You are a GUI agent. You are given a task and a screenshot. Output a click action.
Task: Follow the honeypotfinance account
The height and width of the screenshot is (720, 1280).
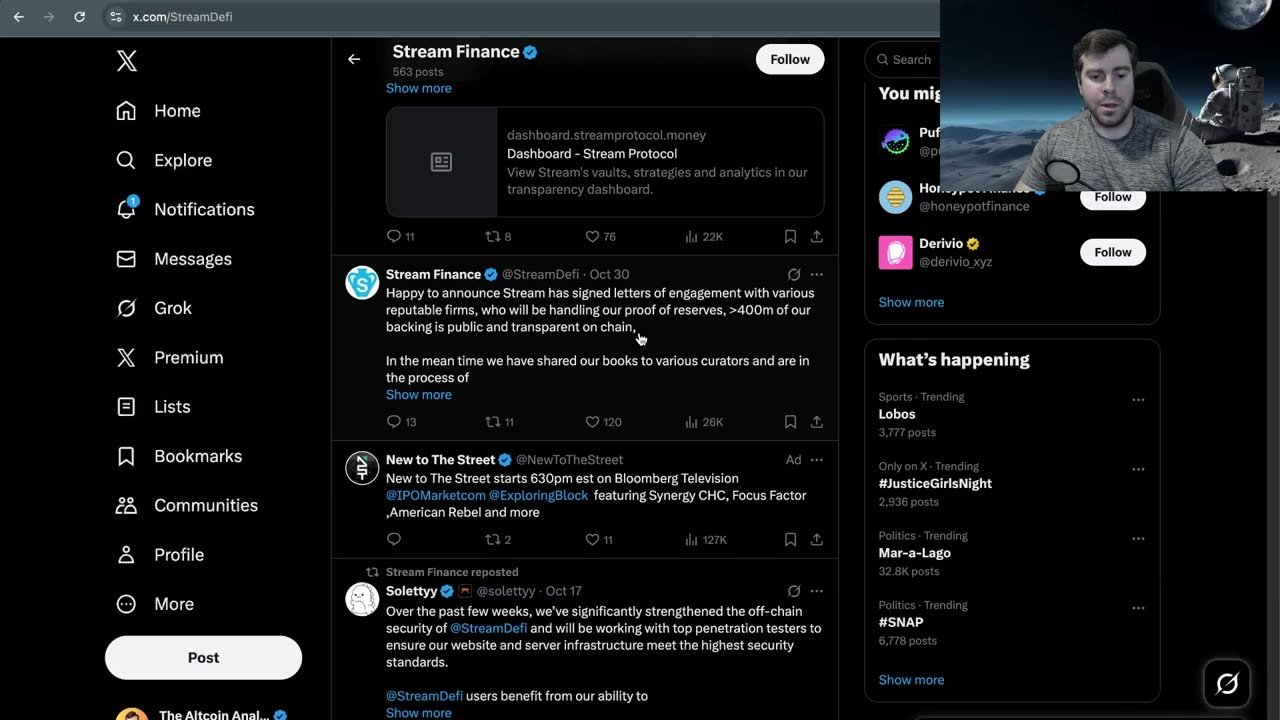1112,197
